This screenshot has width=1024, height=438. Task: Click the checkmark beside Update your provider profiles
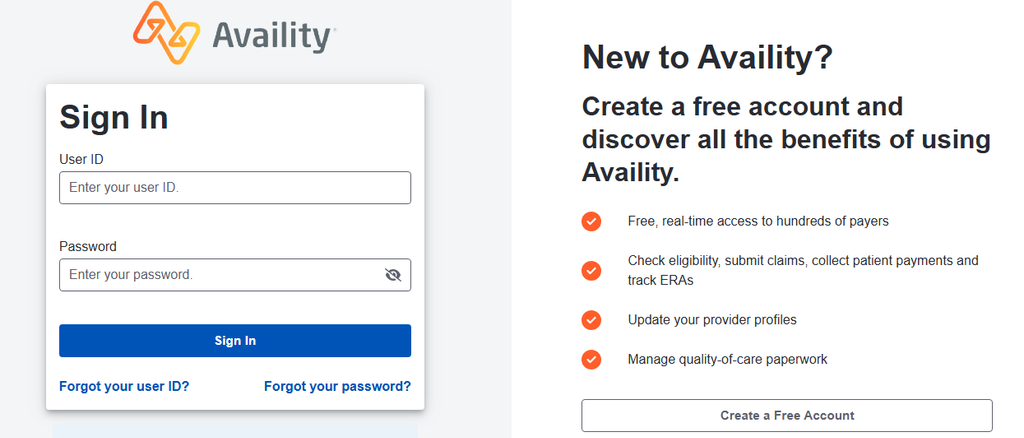pos(591,320)
